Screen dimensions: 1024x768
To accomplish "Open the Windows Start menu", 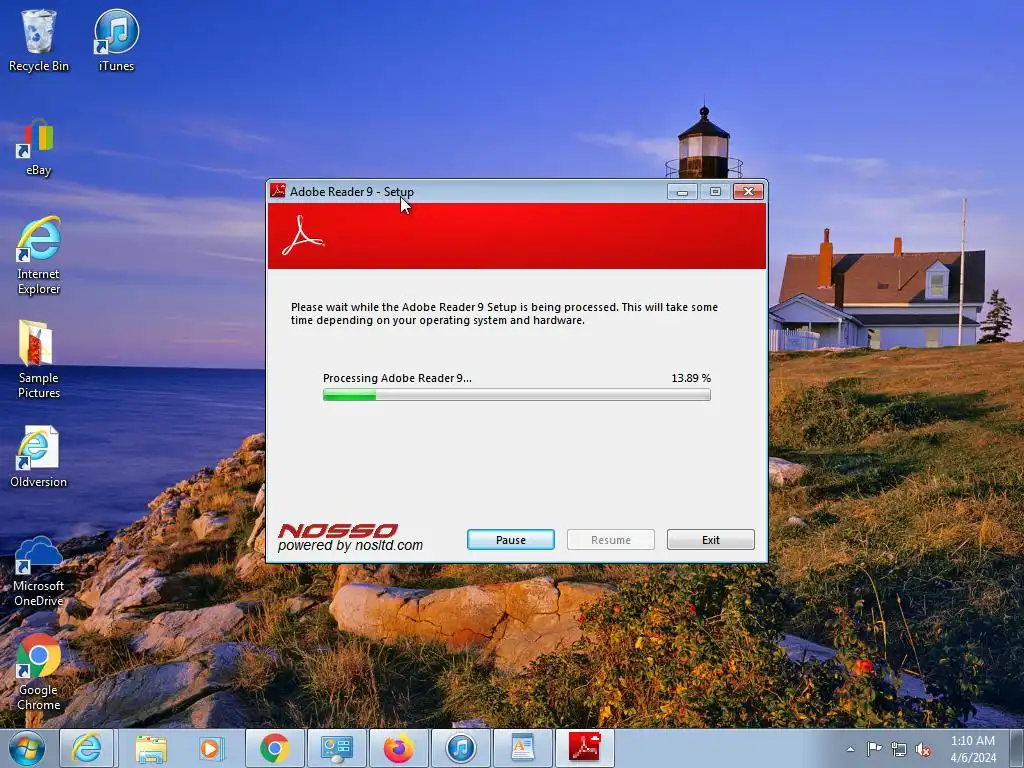I will [x=27, y=748].
